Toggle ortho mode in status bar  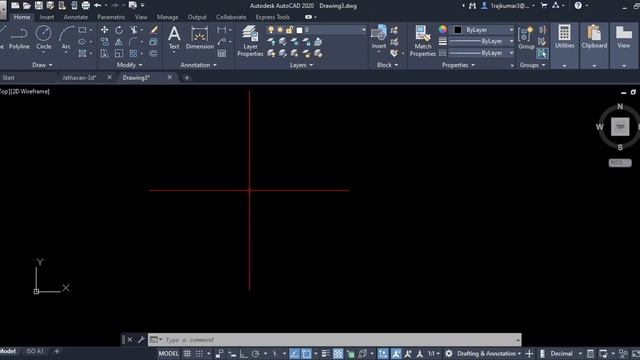(243, 353)
